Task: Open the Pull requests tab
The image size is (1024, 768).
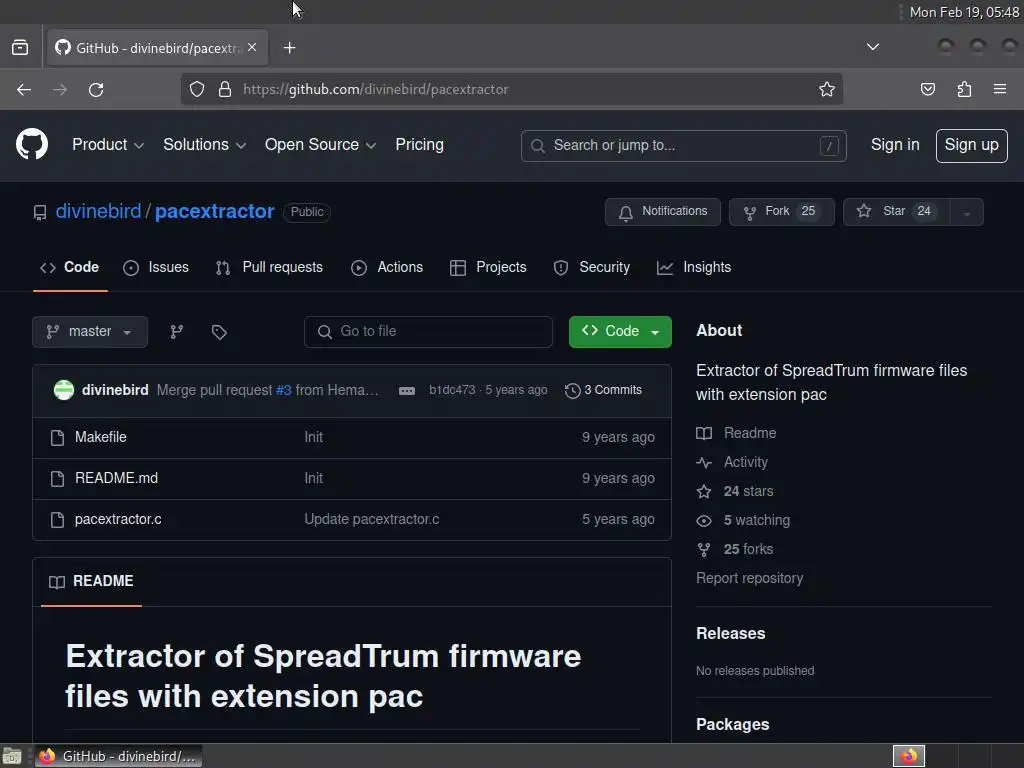Action: (x=269, y=267)
